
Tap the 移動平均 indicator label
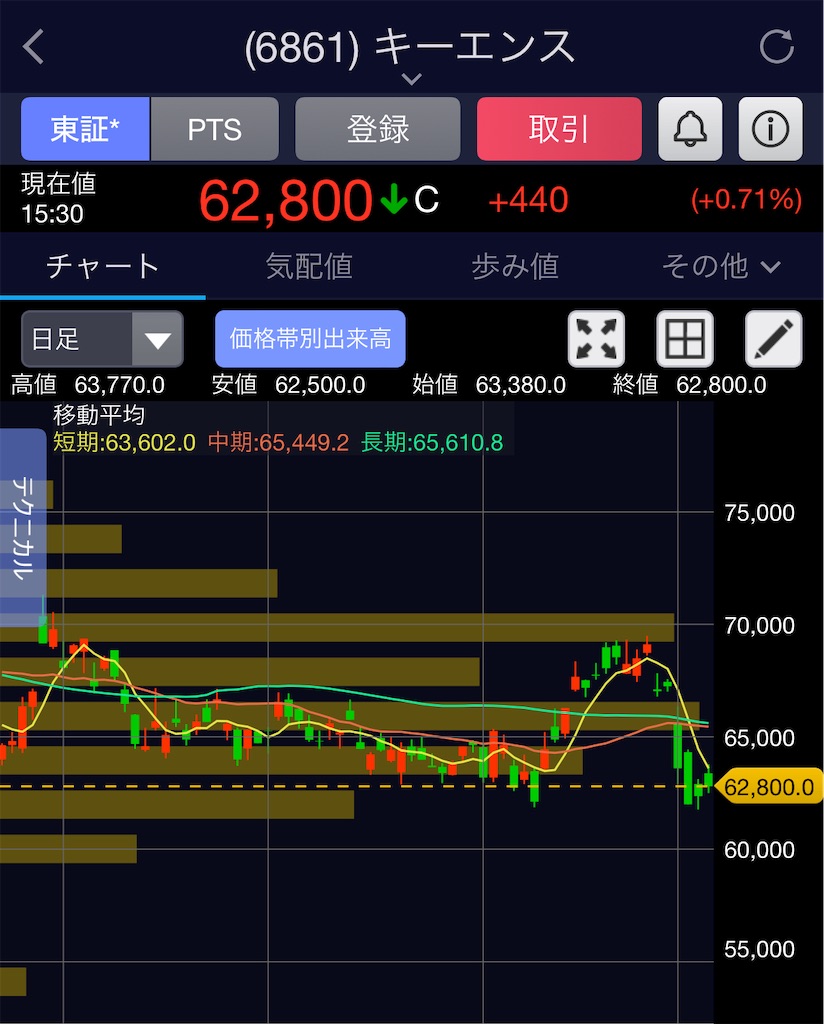point(99,415)
